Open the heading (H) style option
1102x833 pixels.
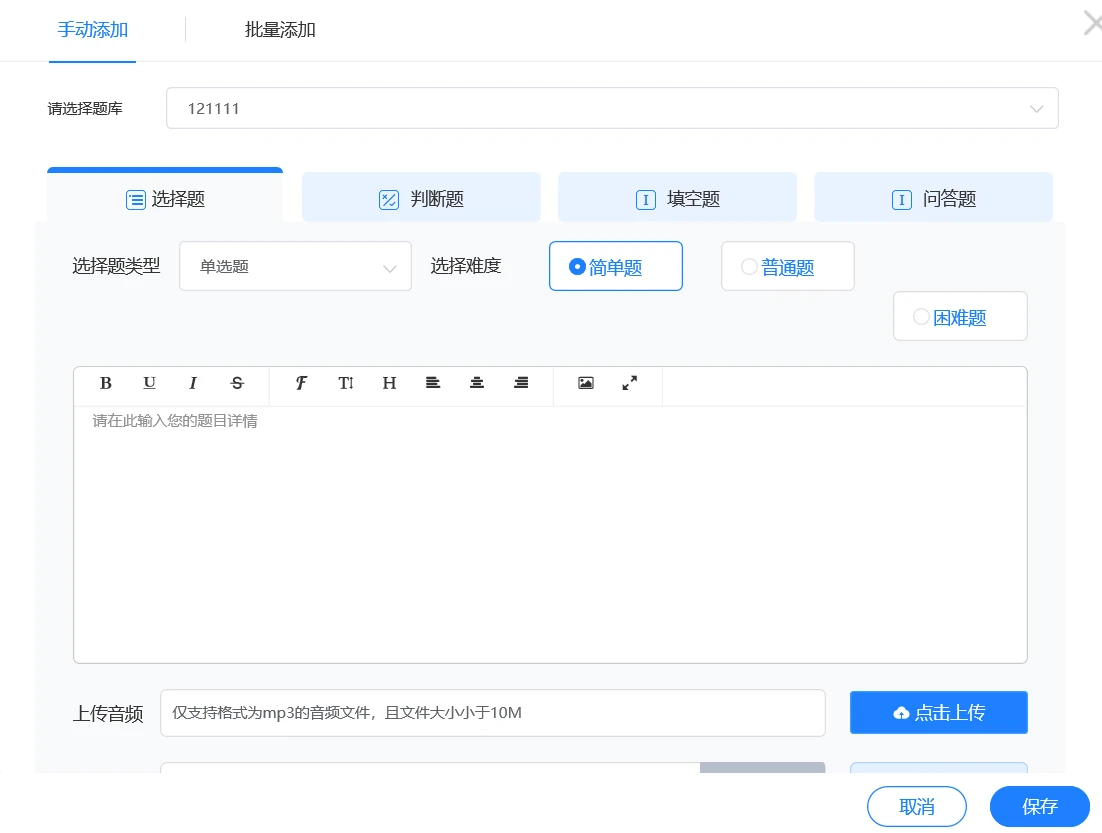pos(389,383)
